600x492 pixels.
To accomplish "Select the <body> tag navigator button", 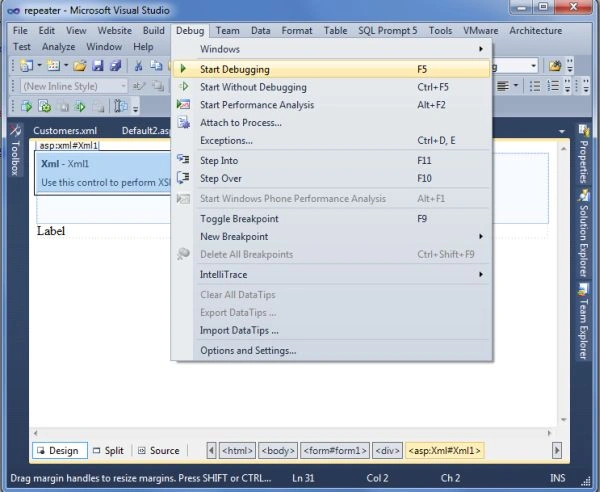I will point(278,450).
